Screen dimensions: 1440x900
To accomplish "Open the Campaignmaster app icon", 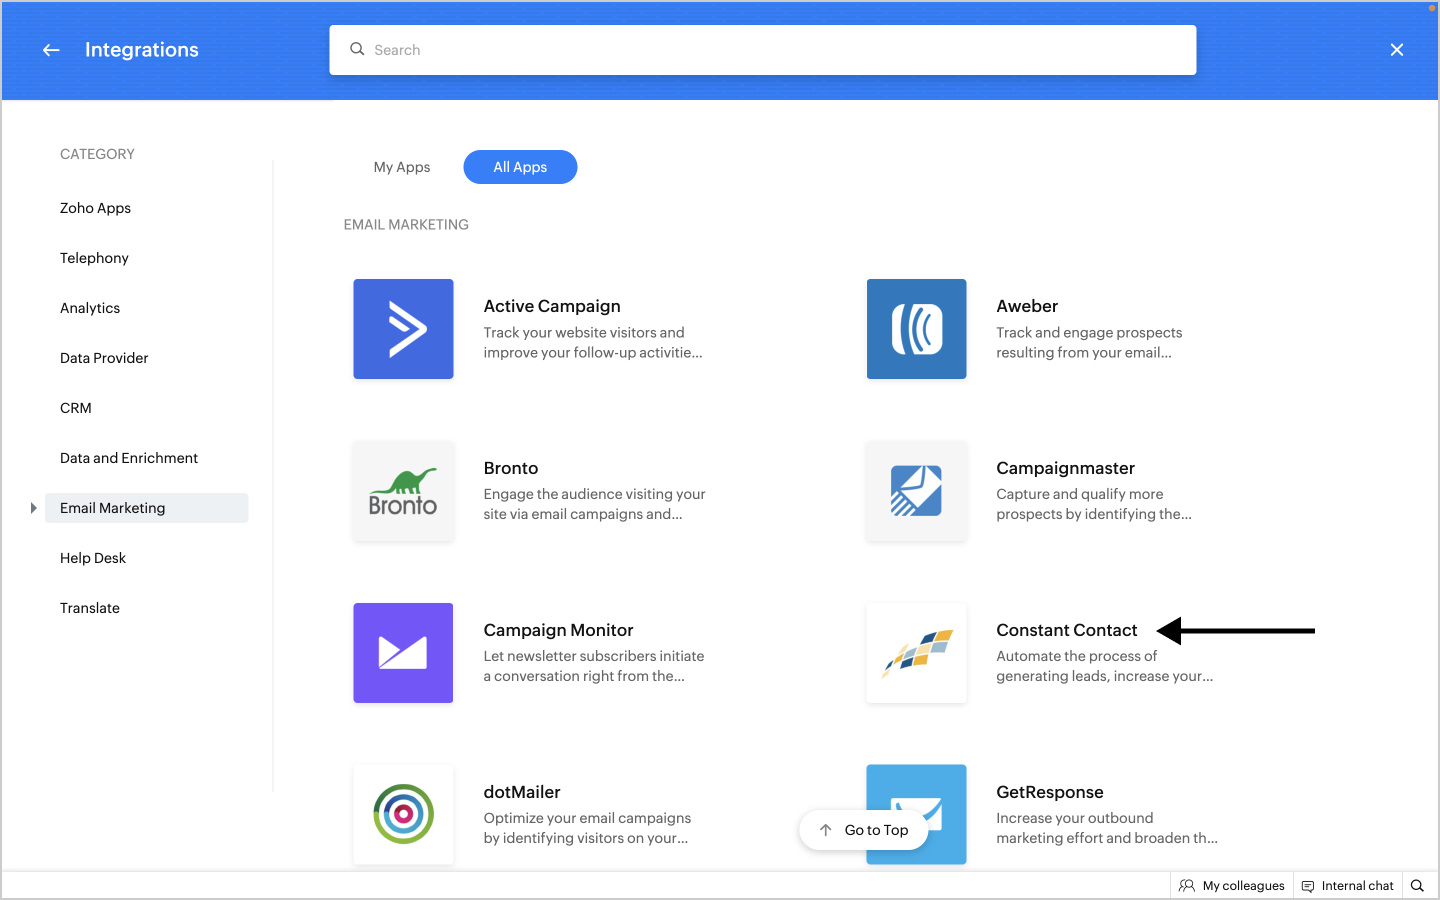I will click(916, 491).
